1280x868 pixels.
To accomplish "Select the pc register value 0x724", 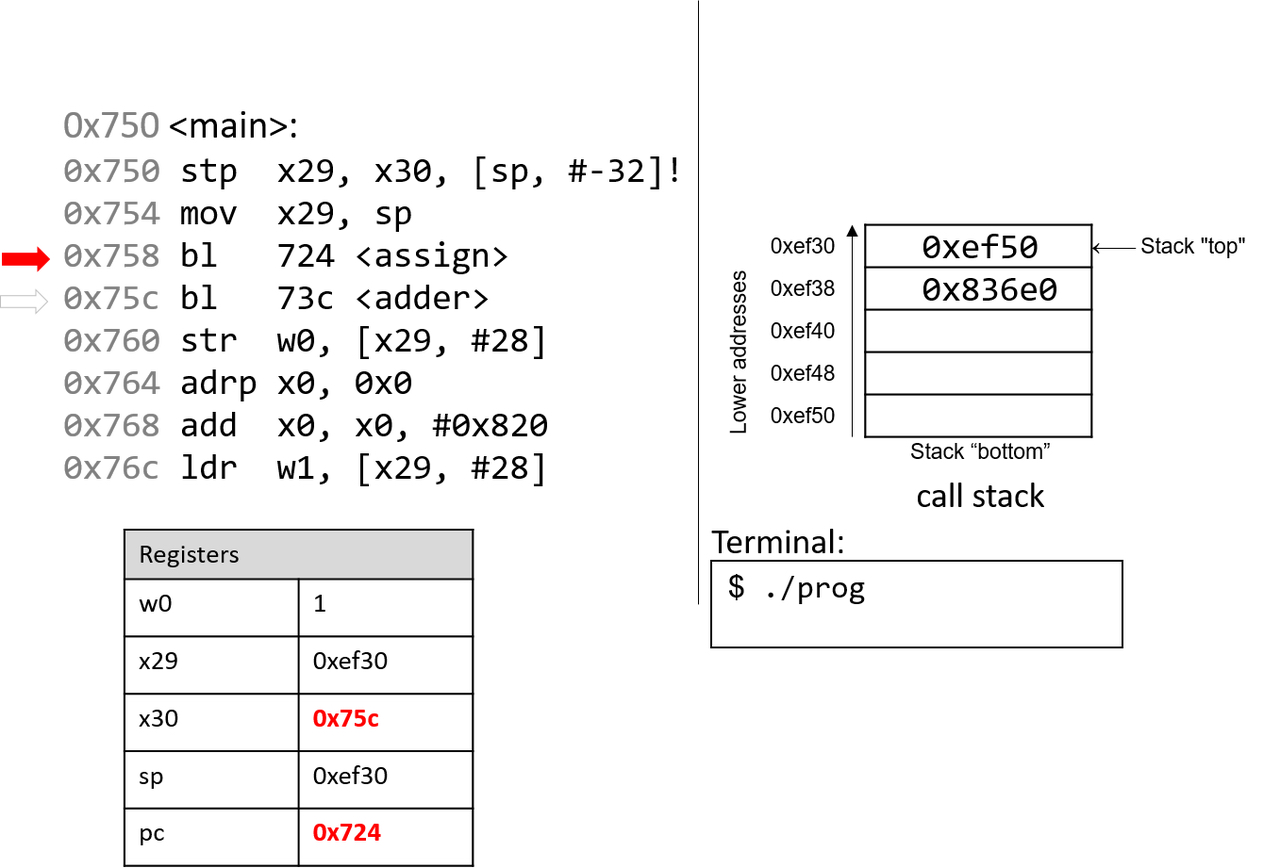I will (346, 832).
